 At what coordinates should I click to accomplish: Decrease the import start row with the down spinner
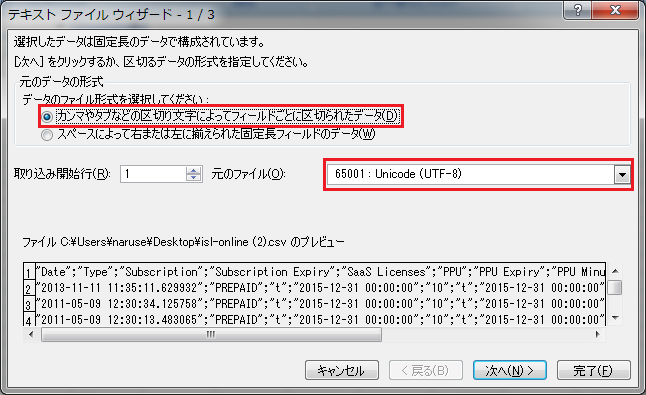193,178
